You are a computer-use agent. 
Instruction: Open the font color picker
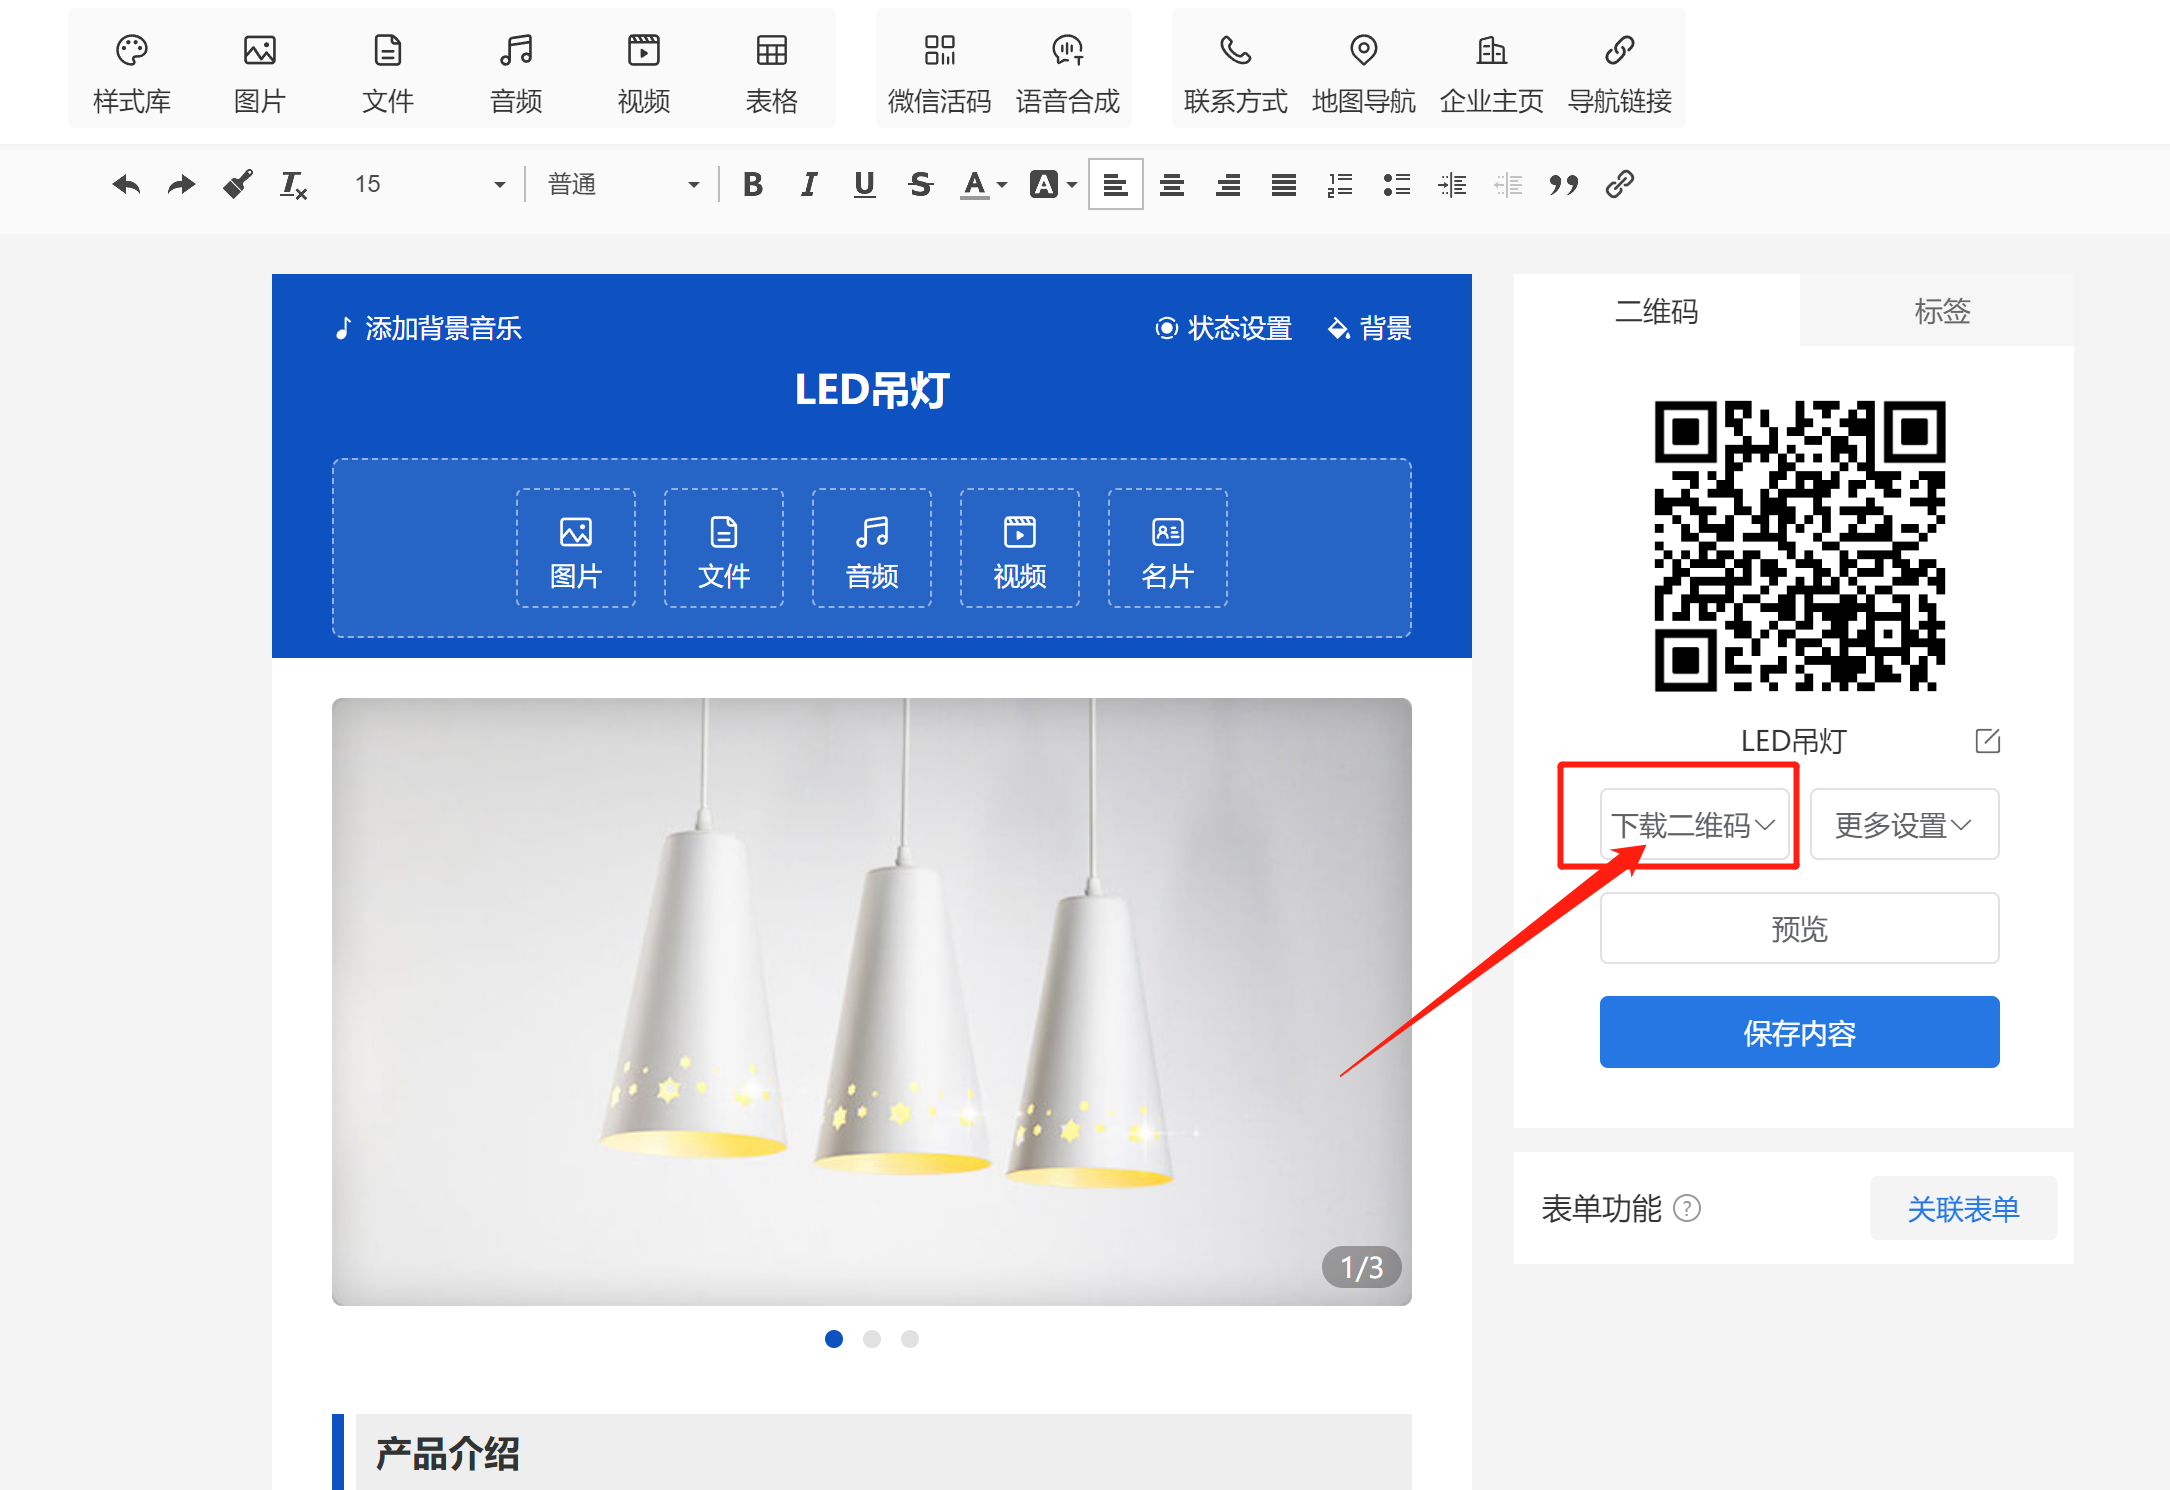[983, 184]
